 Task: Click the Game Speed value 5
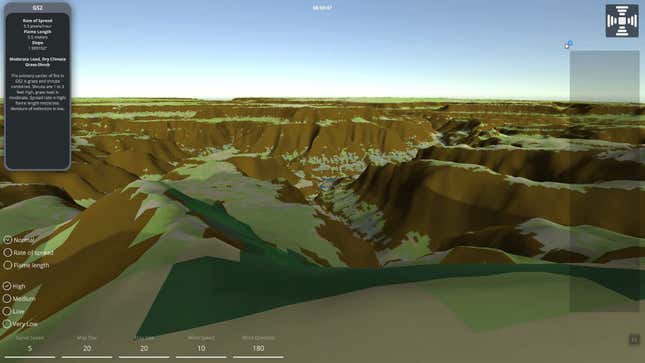click(x=30, y=348)
